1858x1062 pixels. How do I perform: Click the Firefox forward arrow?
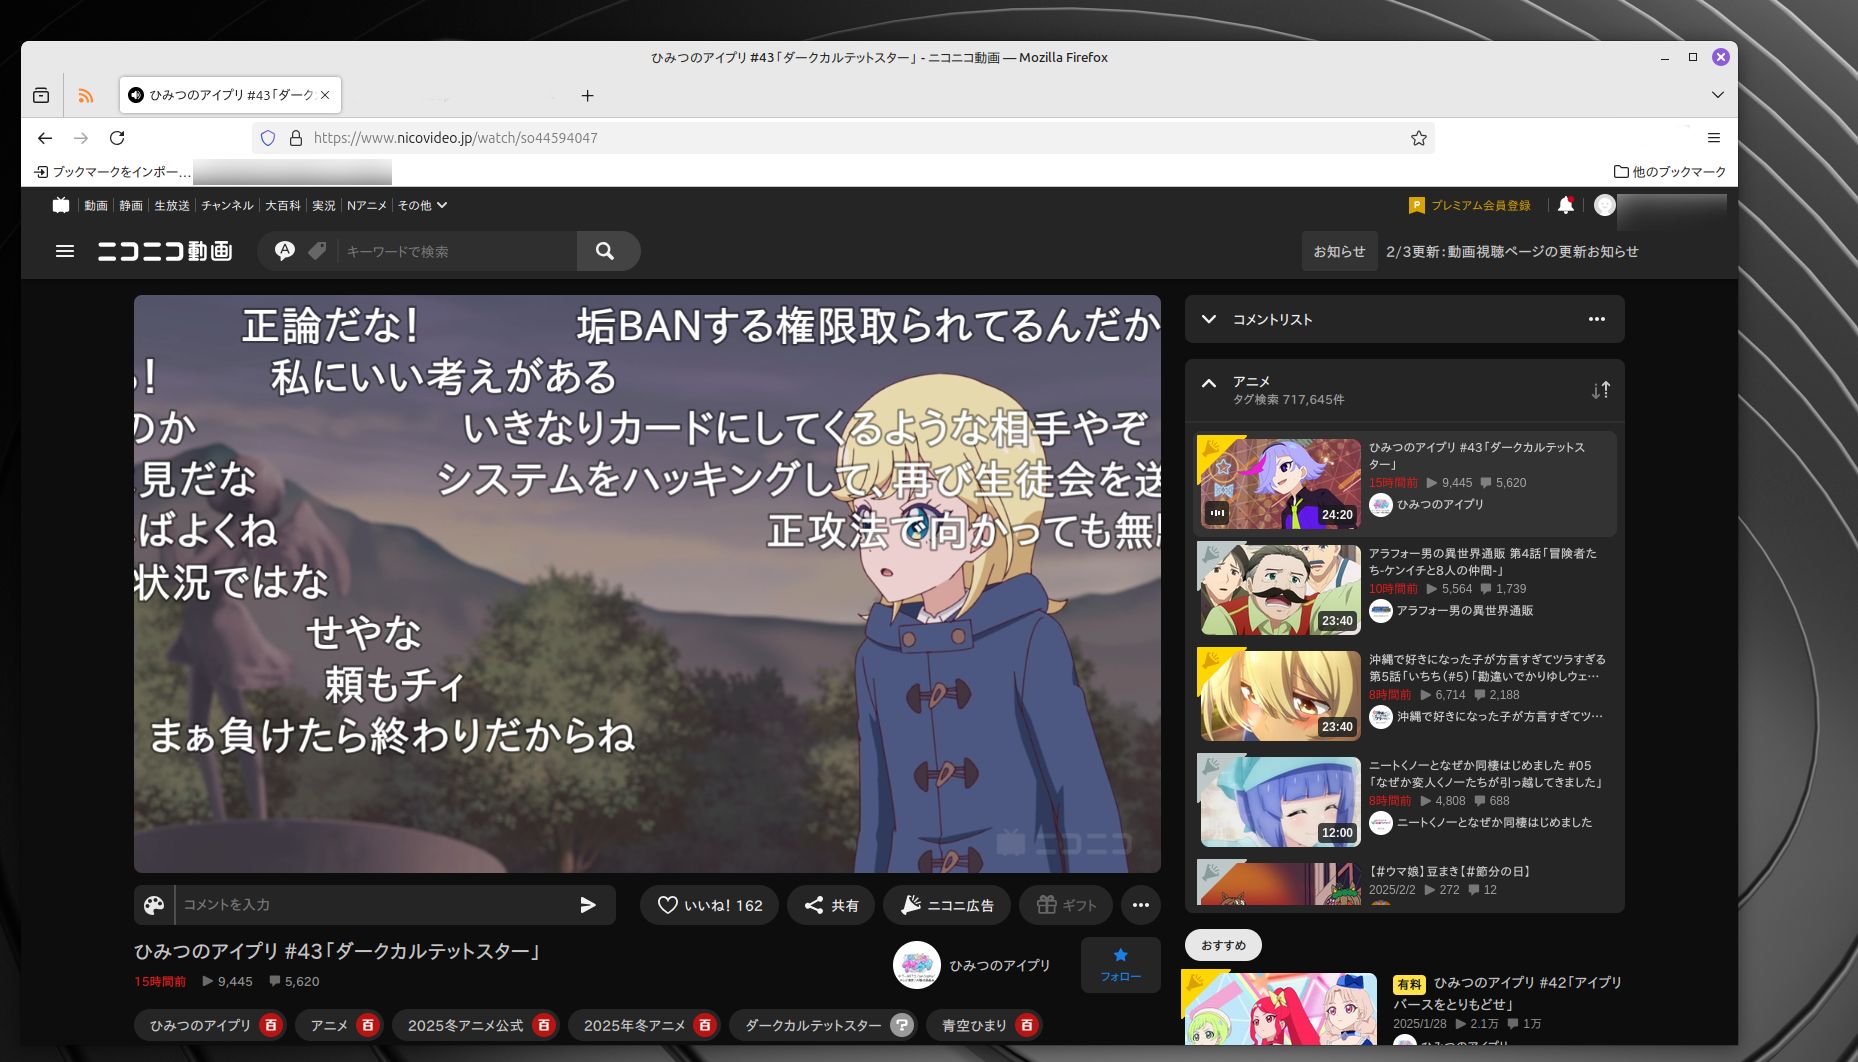tap(81, 138)
